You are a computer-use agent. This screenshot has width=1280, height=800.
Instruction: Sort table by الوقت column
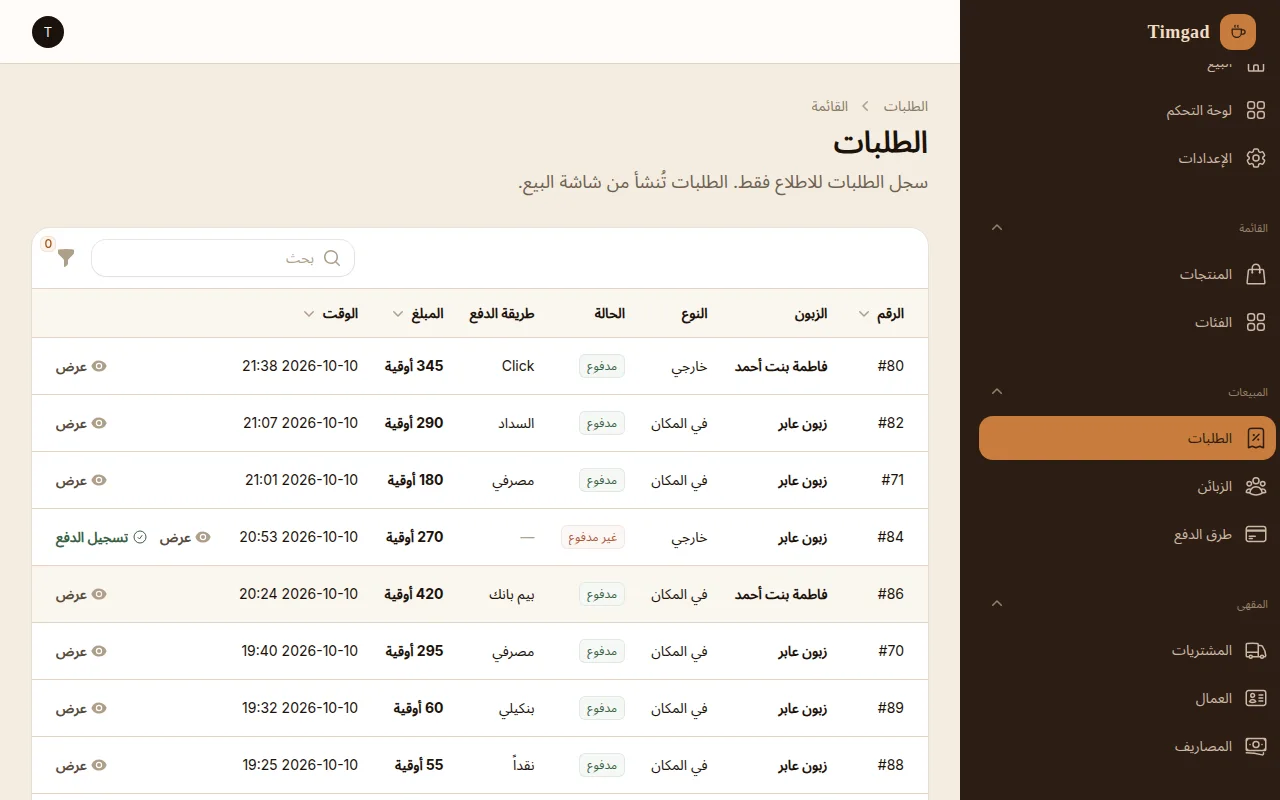click(331, 313)
